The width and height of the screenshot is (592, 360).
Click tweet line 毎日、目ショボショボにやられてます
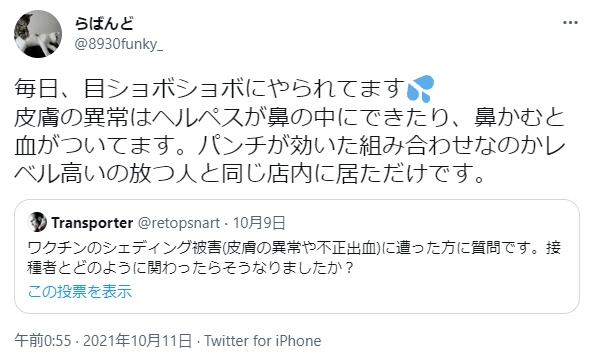point(224,89)
